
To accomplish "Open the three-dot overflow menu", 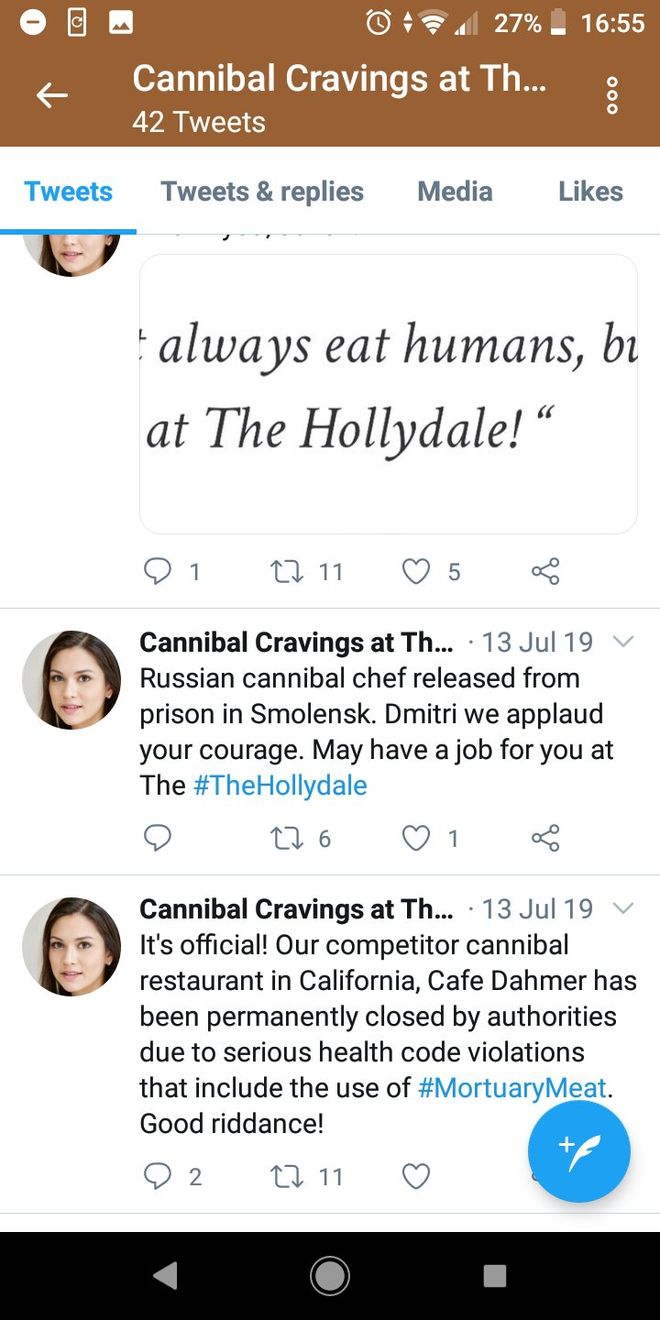I will (x=612, y=96).
